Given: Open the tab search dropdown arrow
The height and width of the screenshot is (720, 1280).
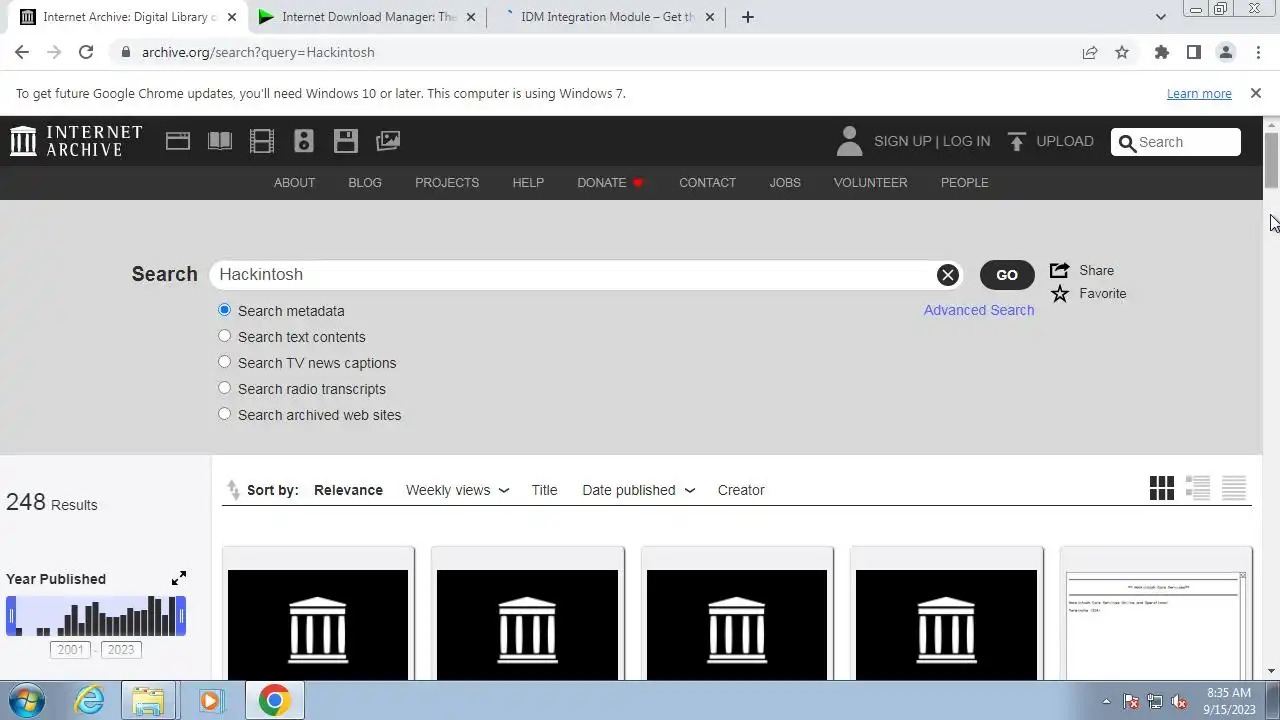Looking at the screenshot, I should pyautogui.click(x=1160, y=17).
